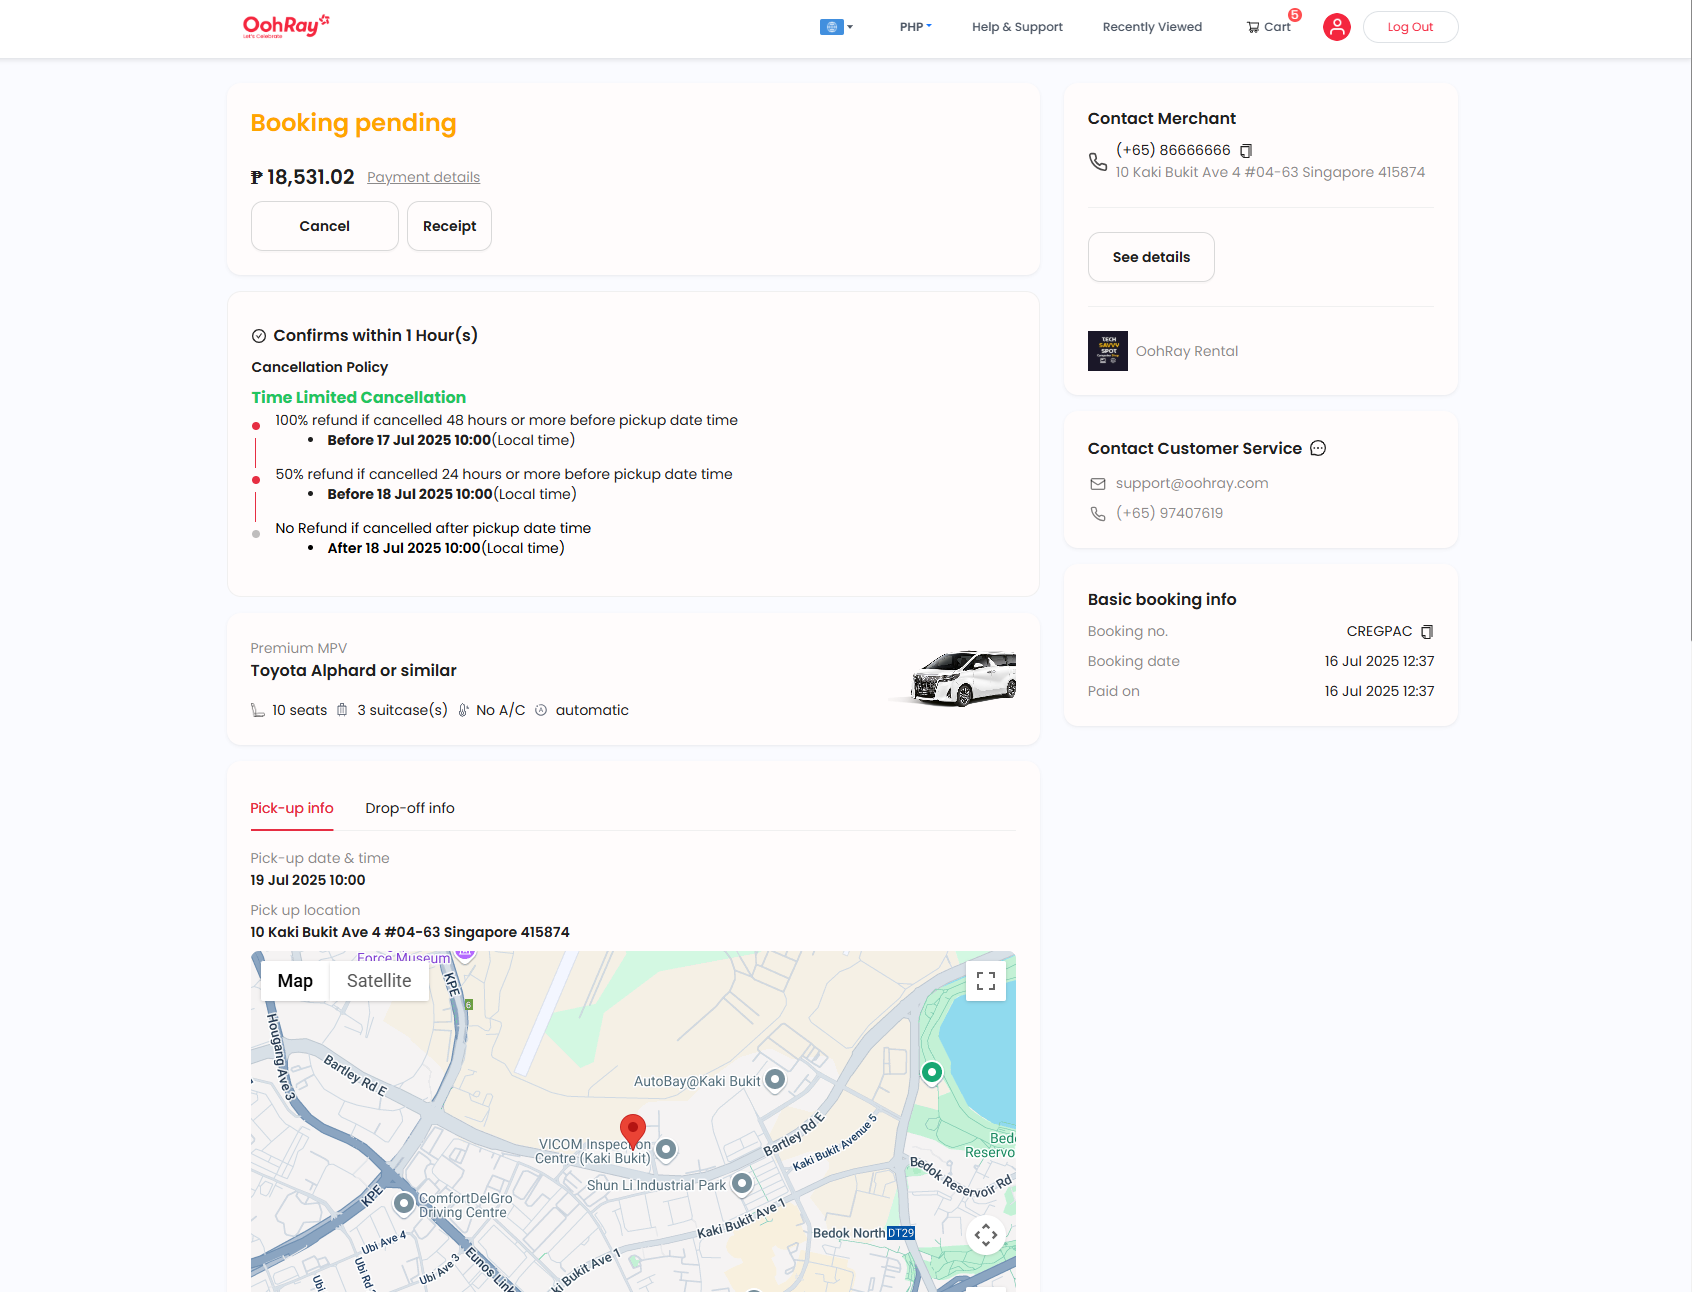Expand the map to fullscreen
The image size is (1692, 1292).
point(985,981)
